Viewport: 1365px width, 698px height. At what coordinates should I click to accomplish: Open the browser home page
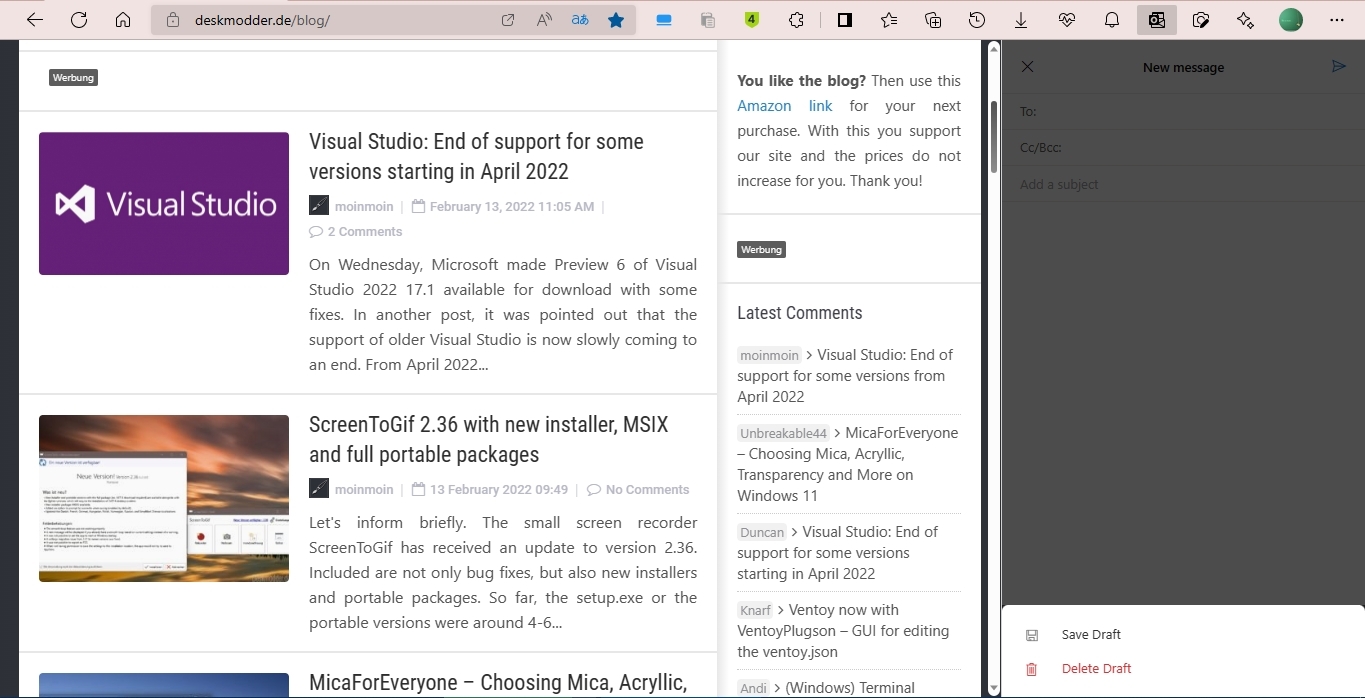(123, 20)
